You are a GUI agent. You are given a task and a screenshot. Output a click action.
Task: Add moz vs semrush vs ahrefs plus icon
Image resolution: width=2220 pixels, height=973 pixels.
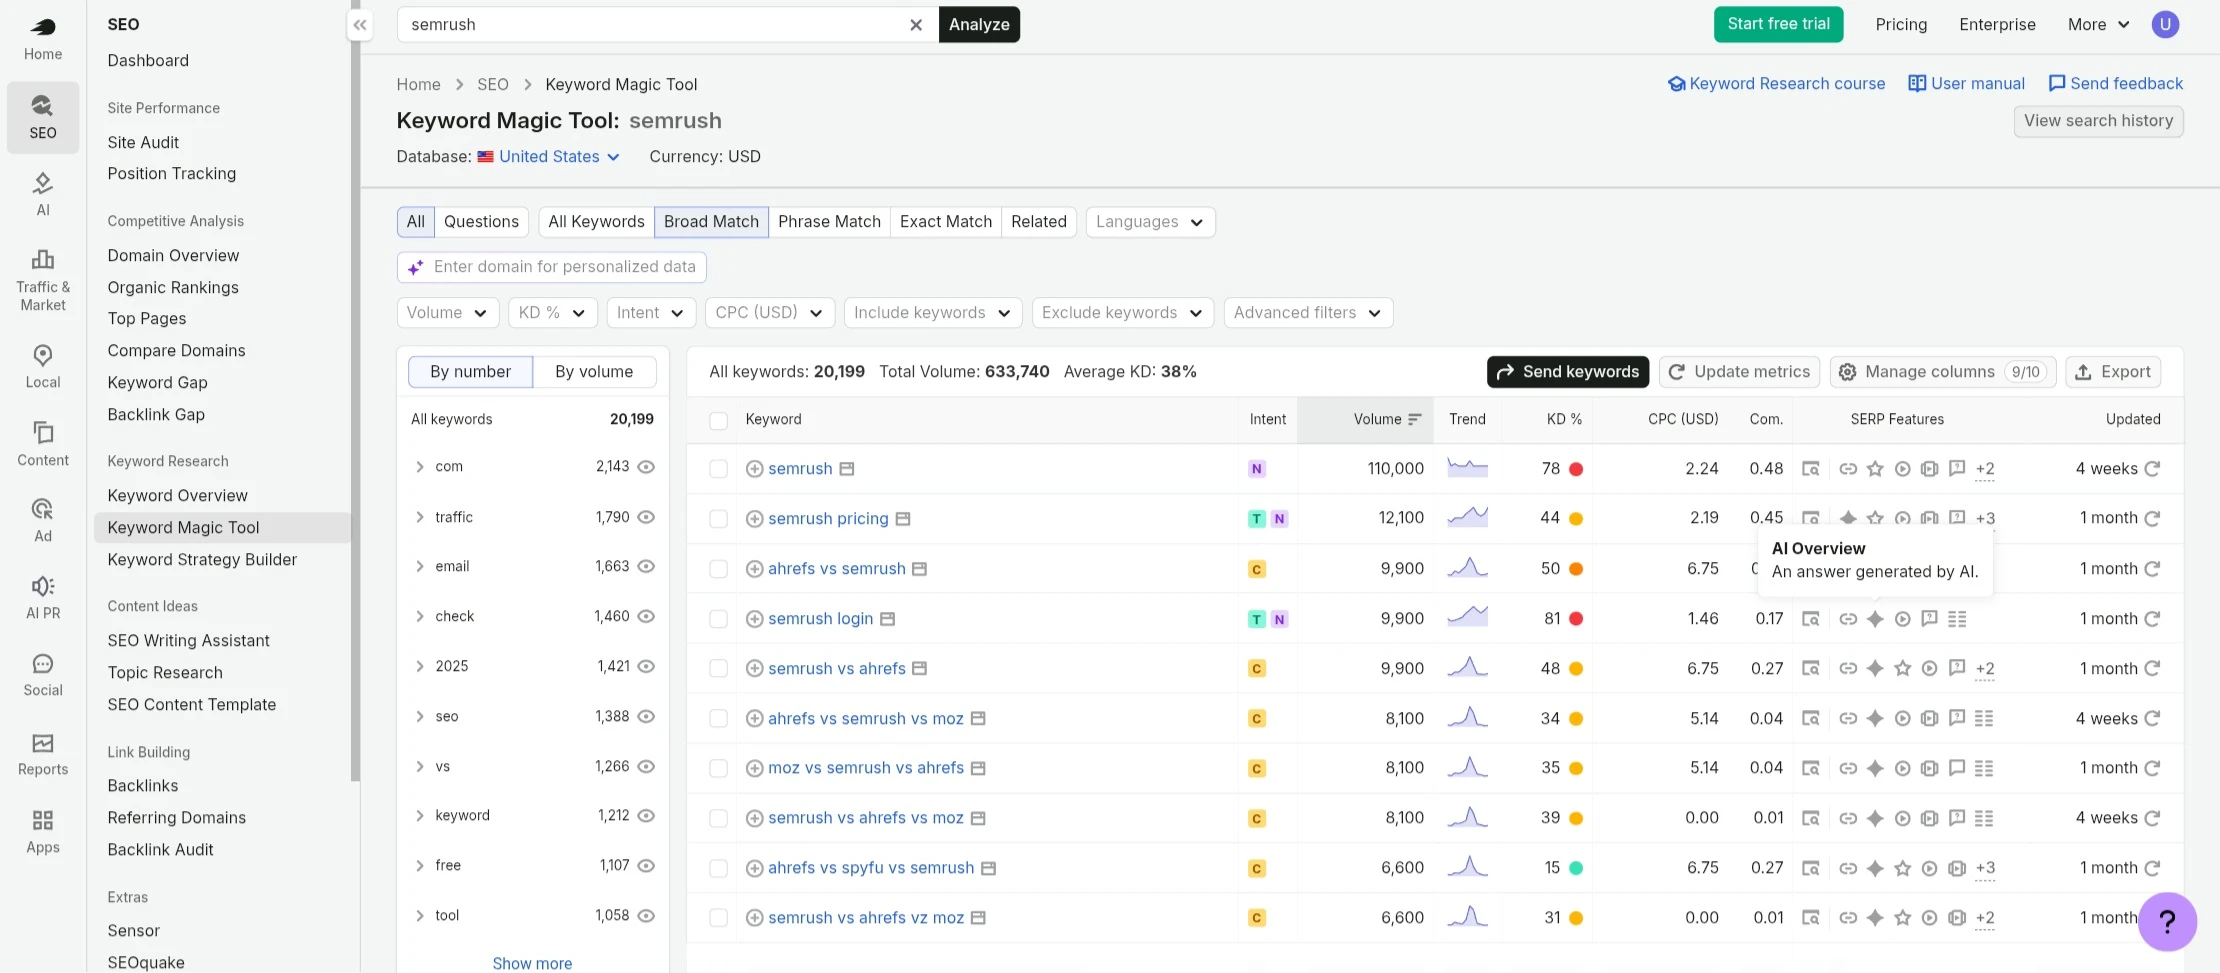(x=755, y=768)
